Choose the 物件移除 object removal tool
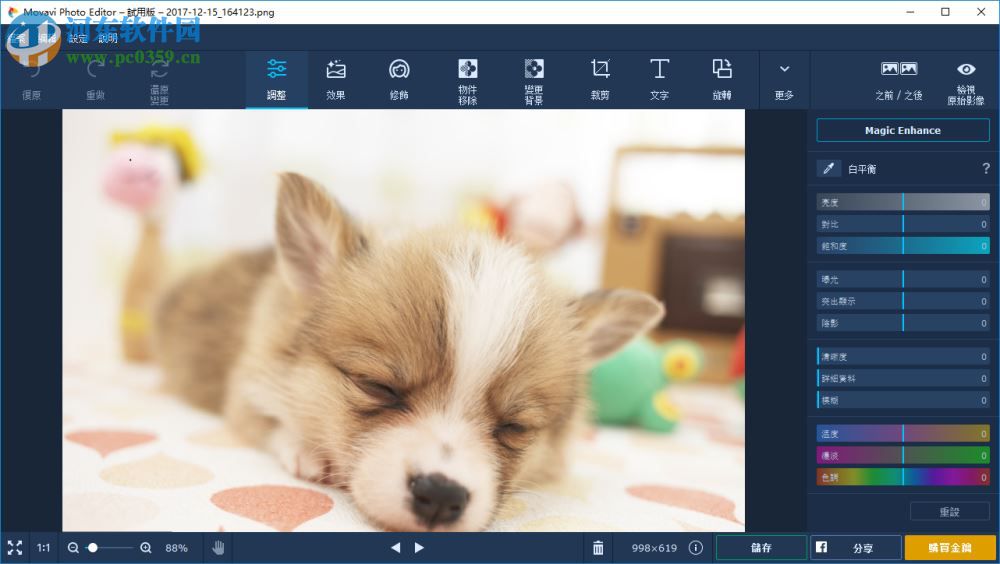The width and height of the screenshot is (1000, 564). (467, 79)
